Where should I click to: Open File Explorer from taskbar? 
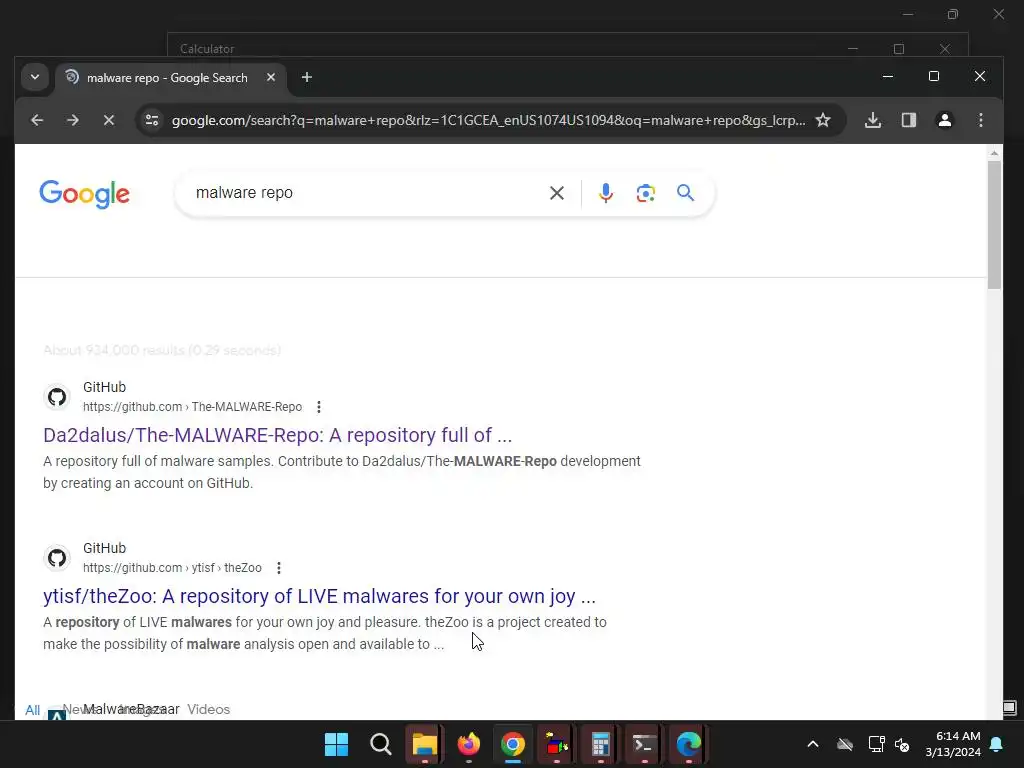coord(424,744)
